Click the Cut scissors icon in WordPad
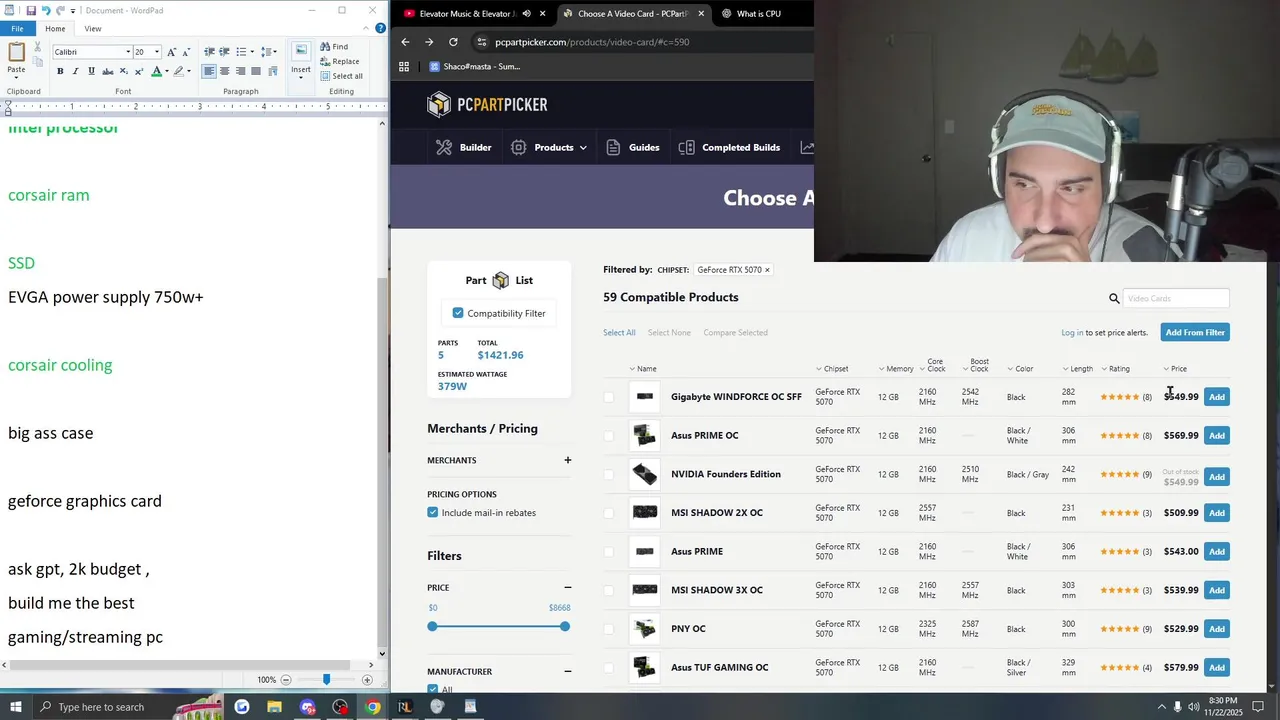Screen dimensions: 1280x720 coord(38,47)
